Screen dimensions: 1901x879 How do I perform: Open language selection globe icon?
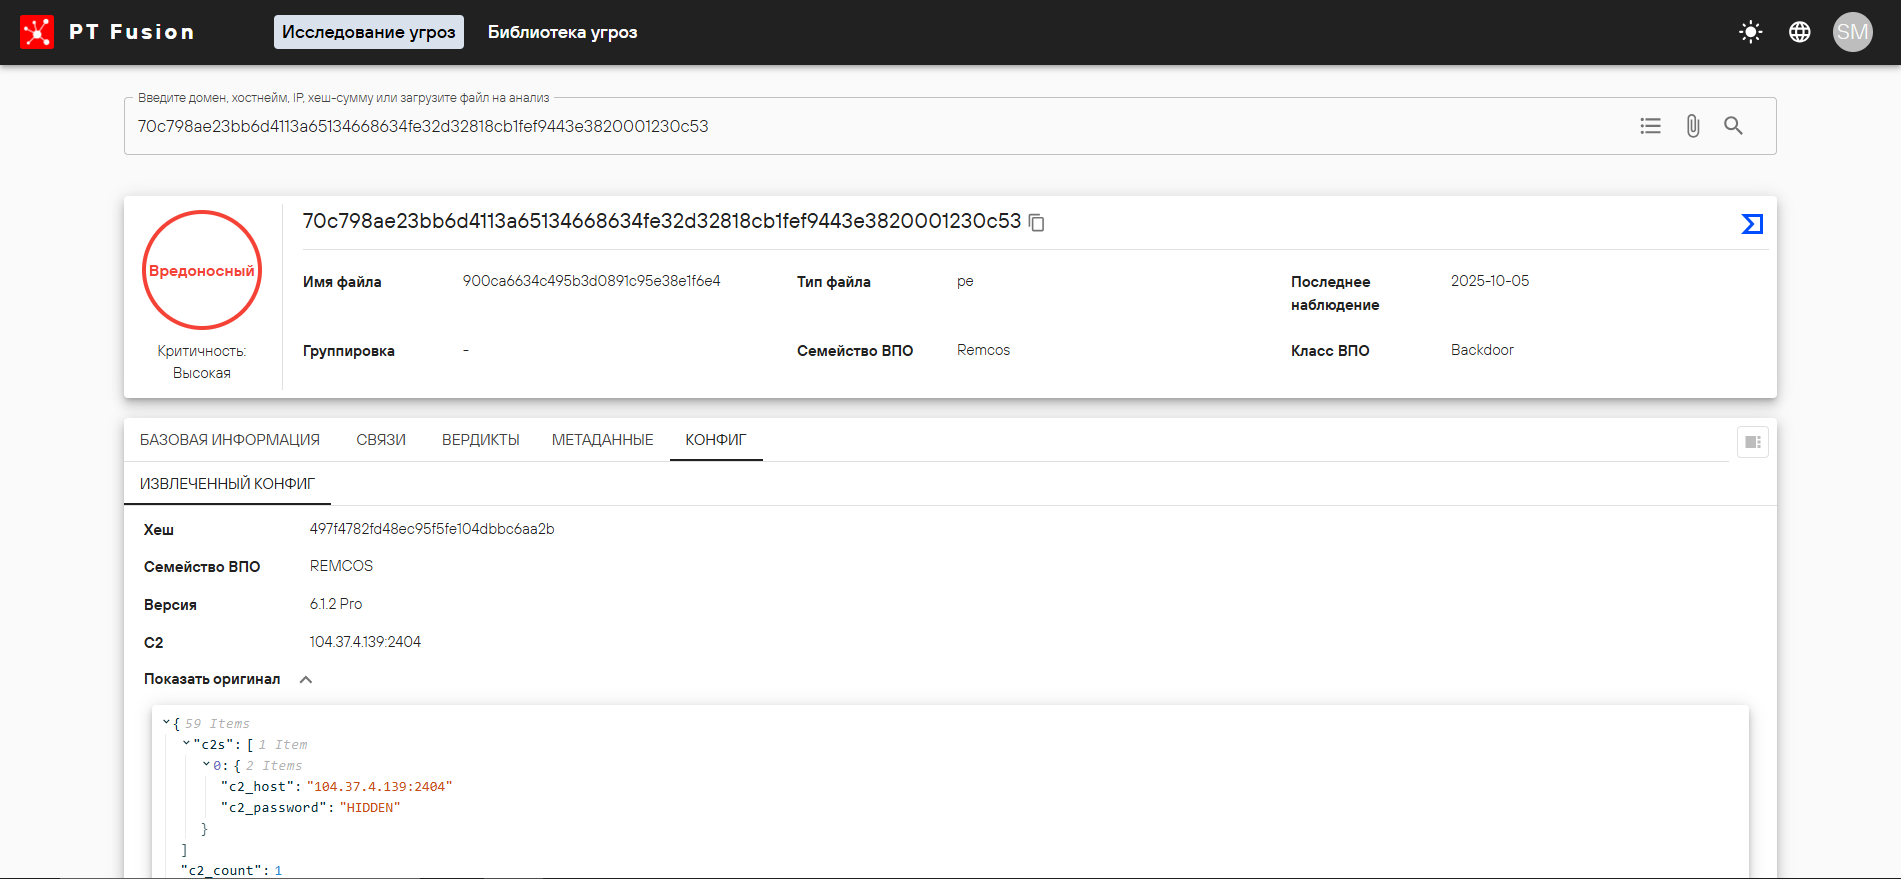[x=1799, y=32]
